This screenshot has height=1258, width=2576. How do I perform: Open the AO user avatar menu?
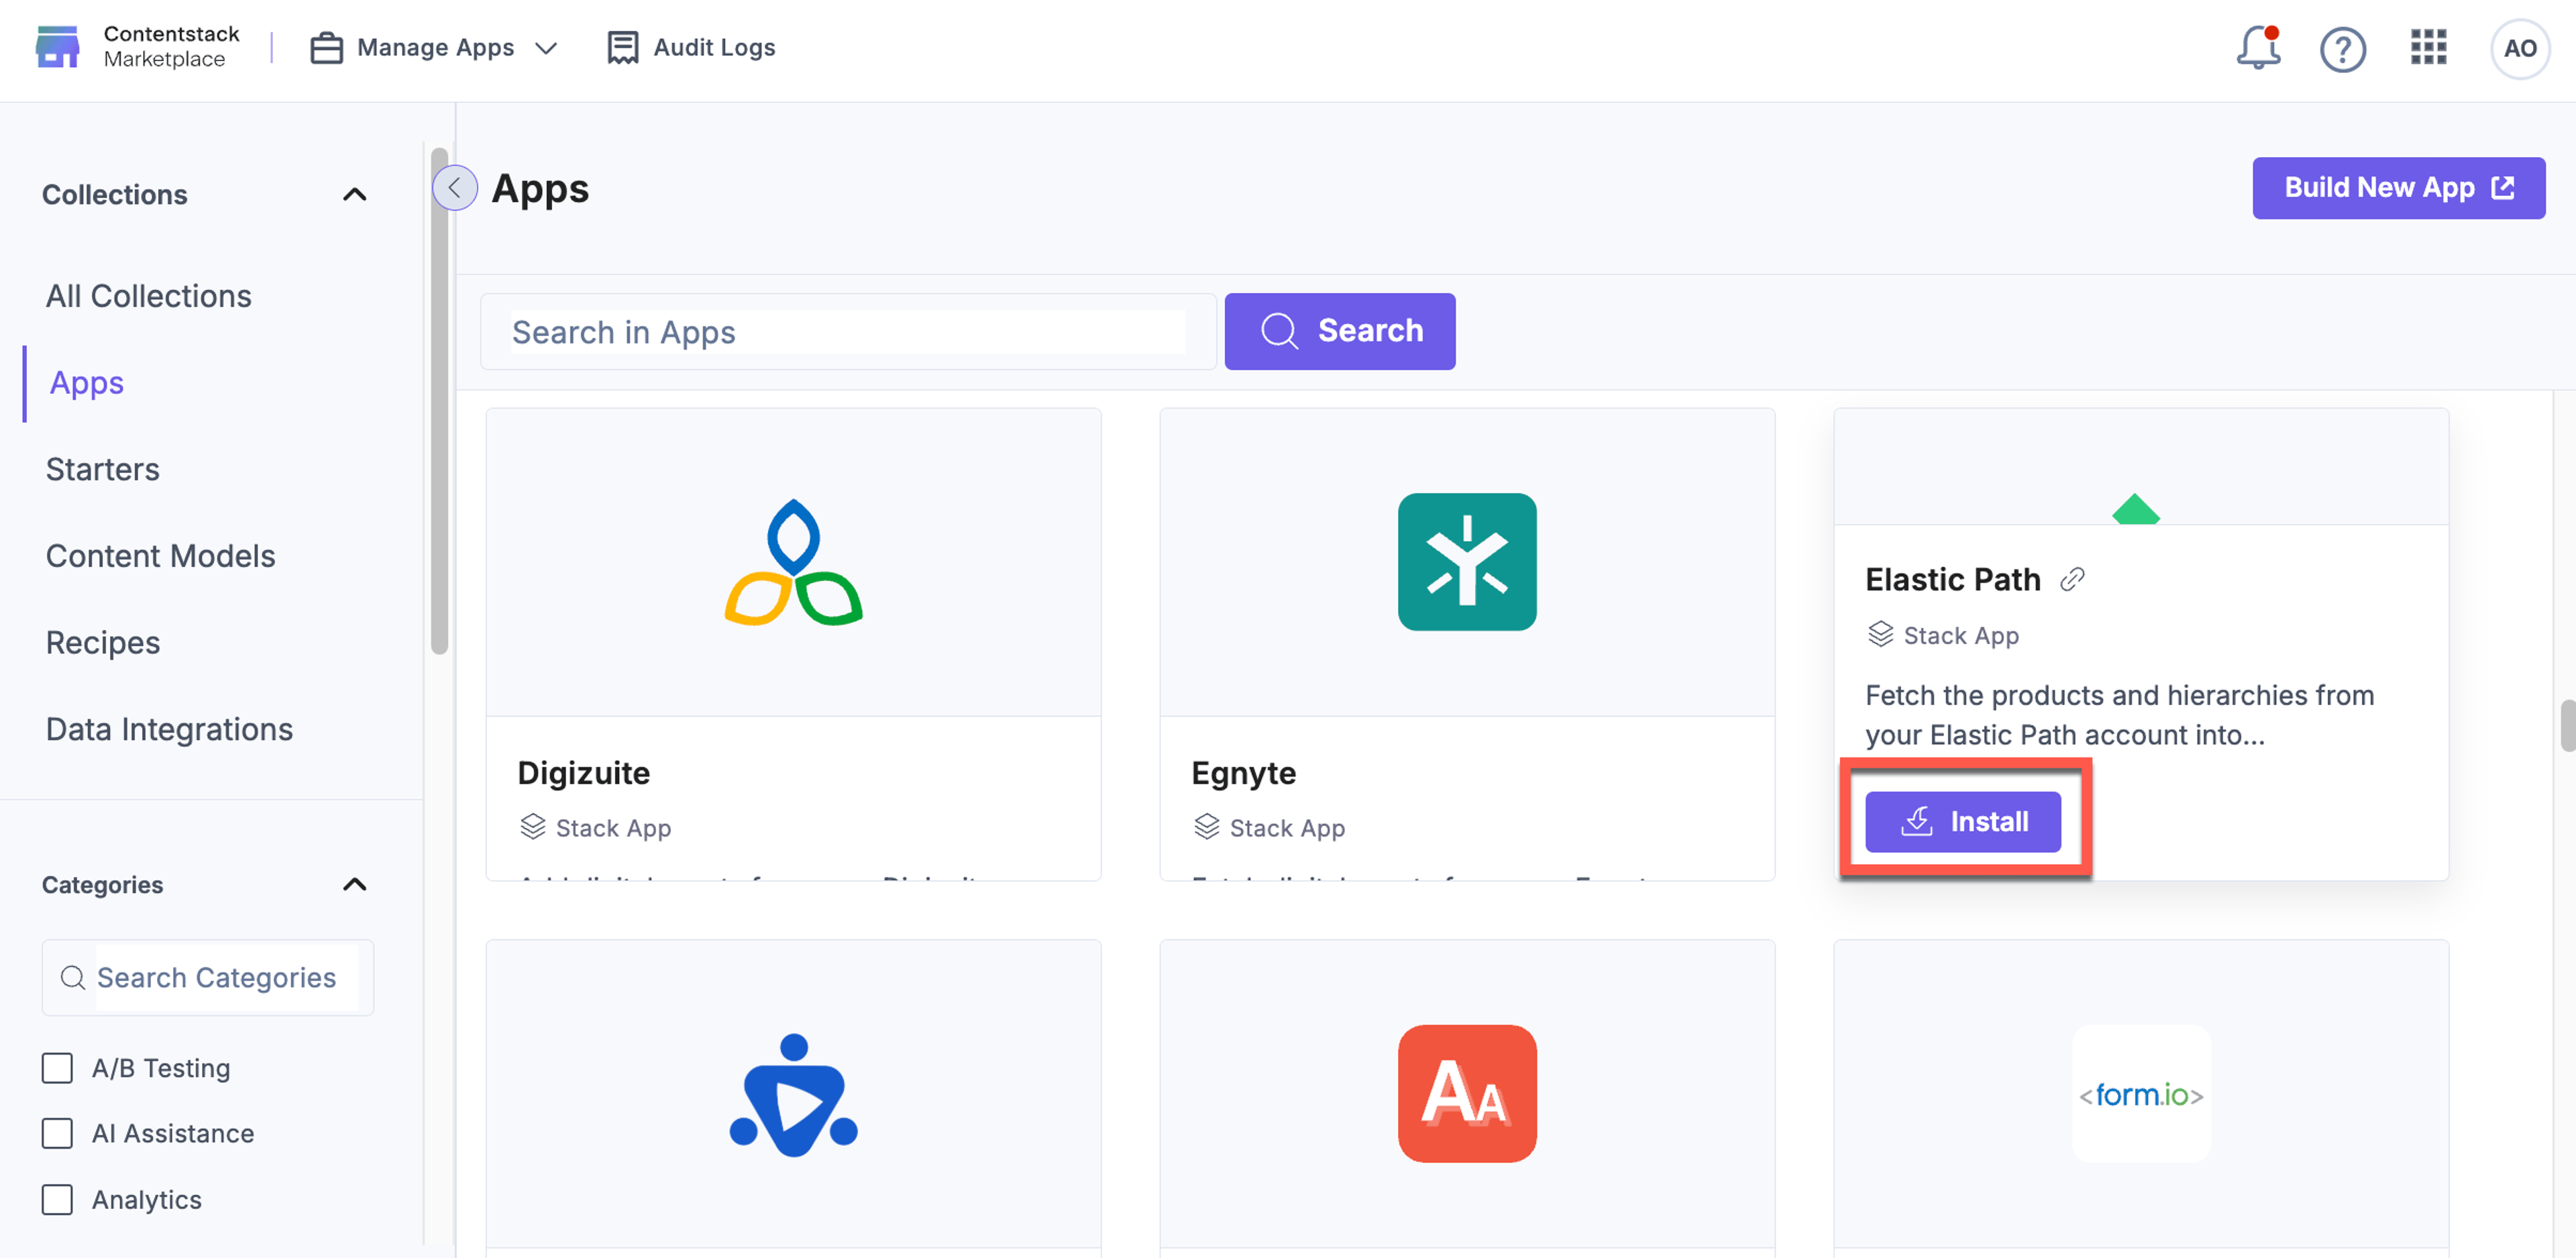coord(2519,48)
